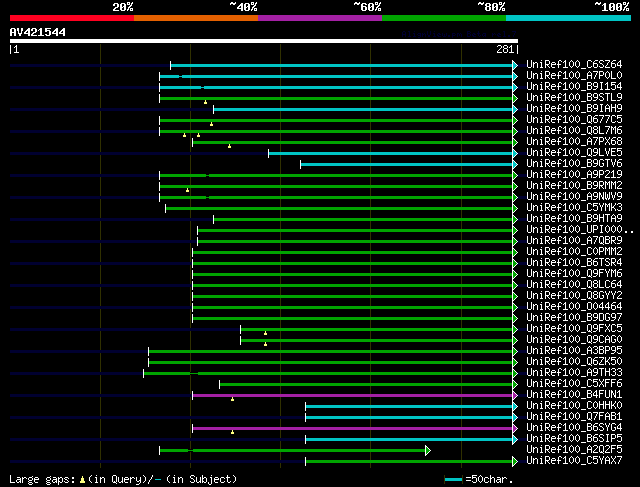The image size is (640, 487).
Task: Select the UniRef100_C5XFF6 label
Action: pos(574,384)
